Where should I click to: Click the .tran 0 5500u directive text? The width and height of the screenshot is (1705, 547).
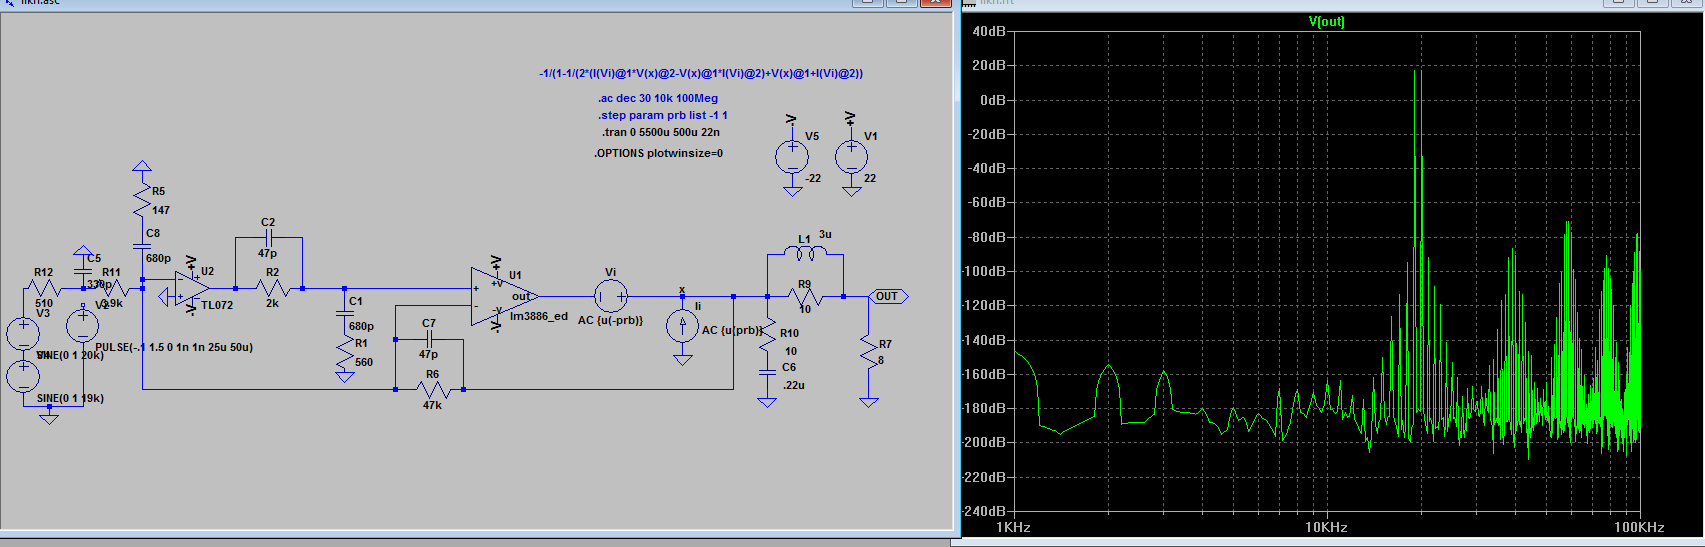coord(661,132)
